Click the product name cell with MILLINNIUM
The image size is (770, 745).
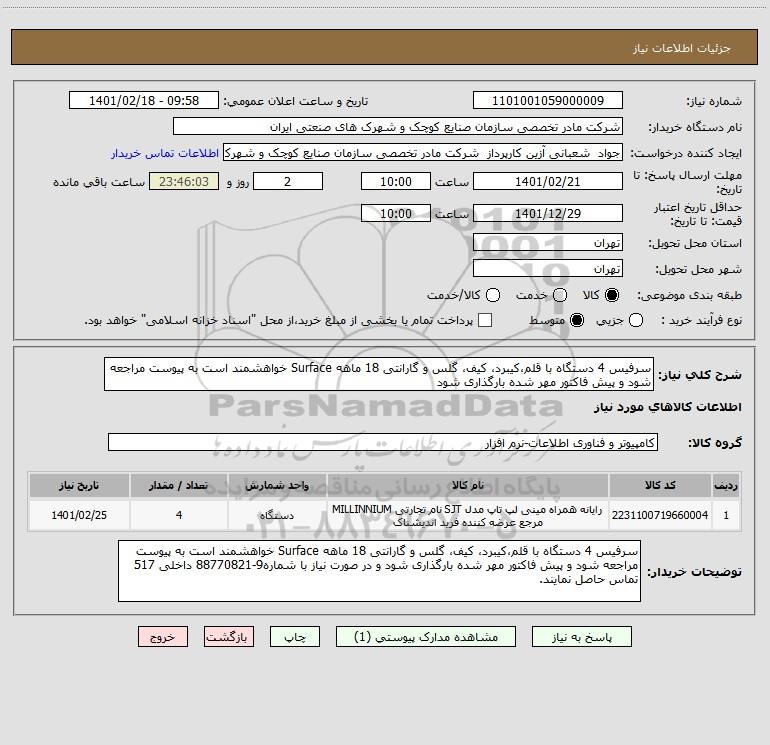click(x=468, y=515)
